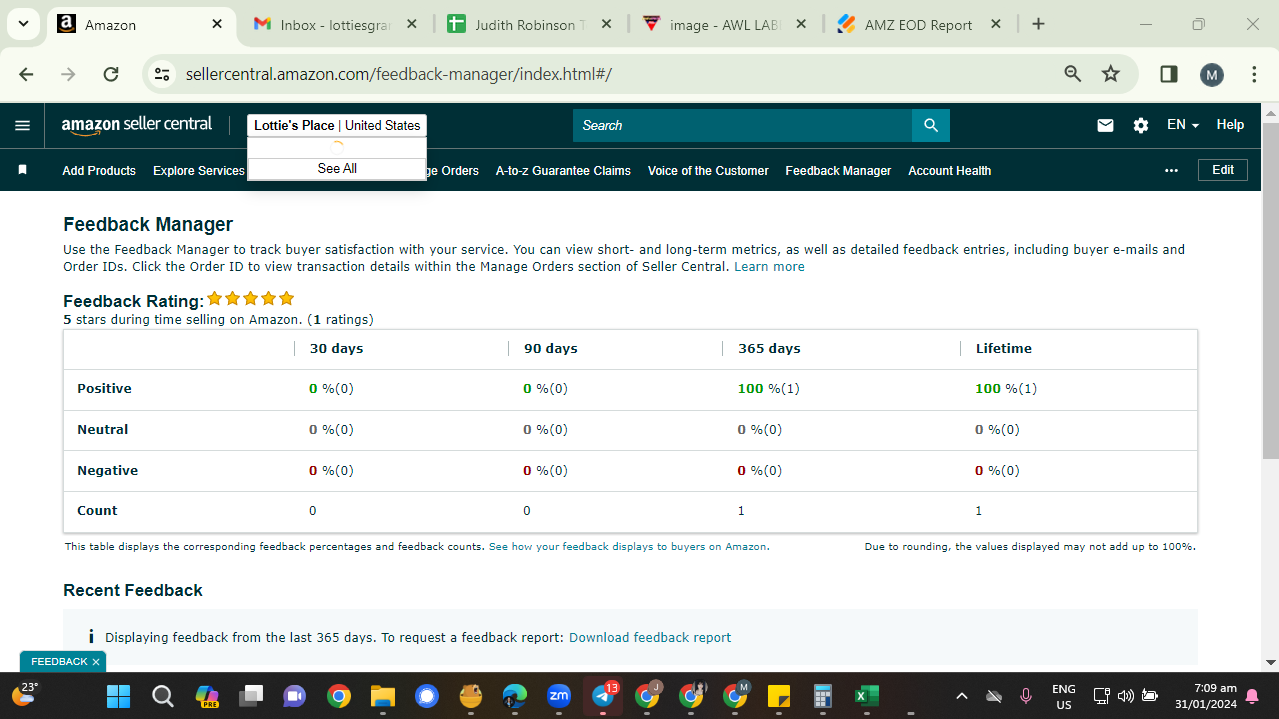Viewport: 1279px width, 719px height.
Task: Switch to the Inbox Gmail tab
Action: (x=335, y=25)
